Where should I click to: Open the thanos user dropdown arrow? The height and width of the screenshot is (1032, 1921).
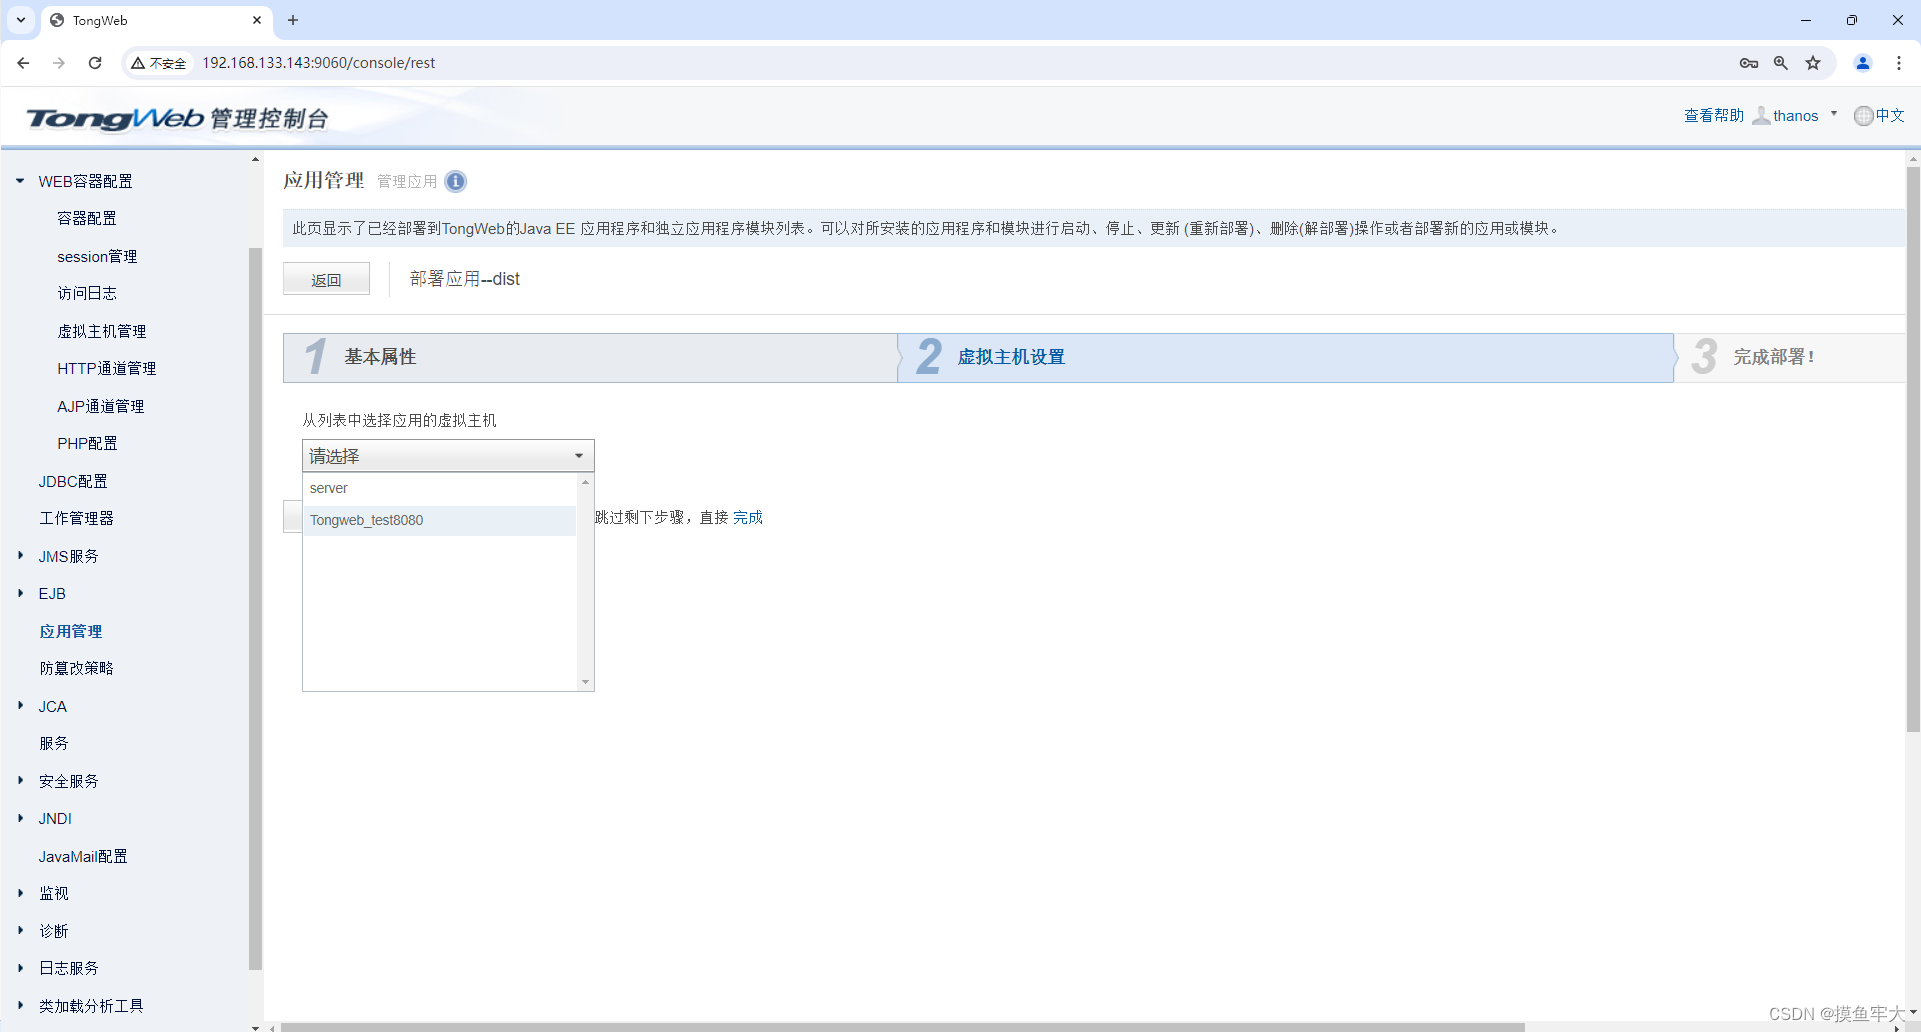click(x=1834, y=114)
